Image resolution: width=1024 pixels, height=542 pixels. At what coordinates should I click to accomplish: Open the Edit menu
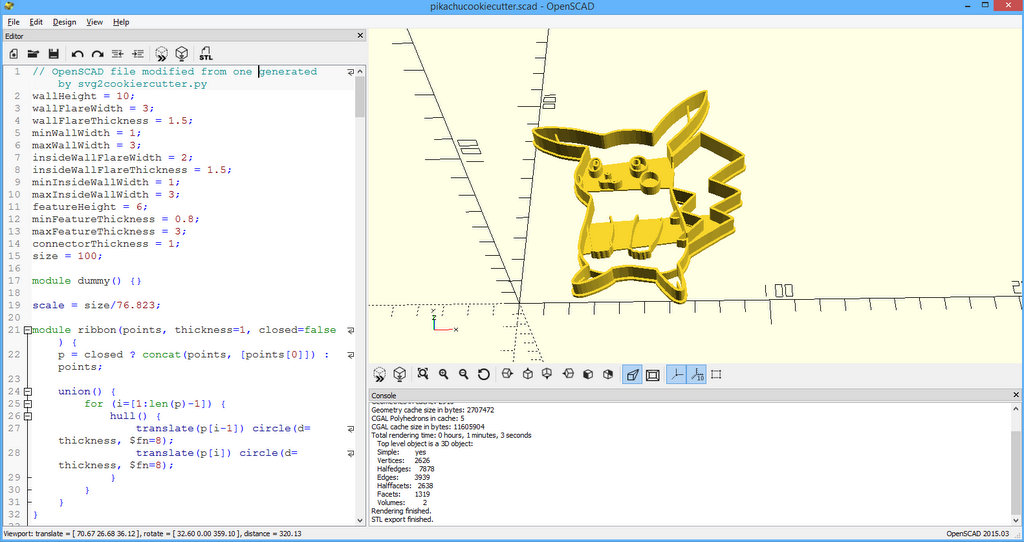pos(36,22)
